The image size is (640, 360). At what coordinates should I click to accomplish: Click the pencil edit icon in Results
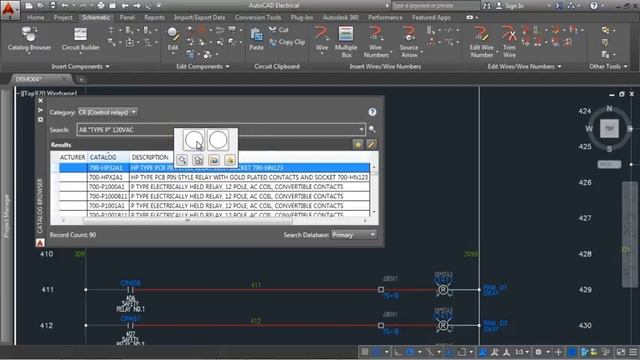(x=371, y=144)
